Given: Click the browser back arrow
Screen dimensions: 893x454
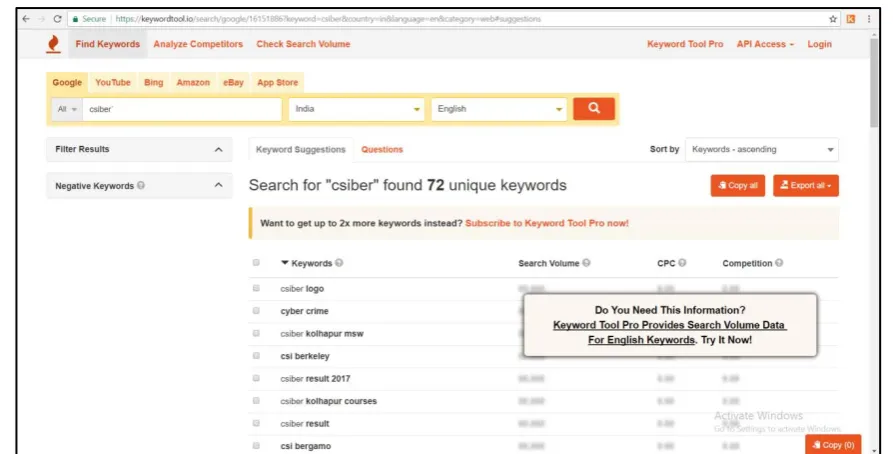Looking at the screenshot, I should [26, 19].
